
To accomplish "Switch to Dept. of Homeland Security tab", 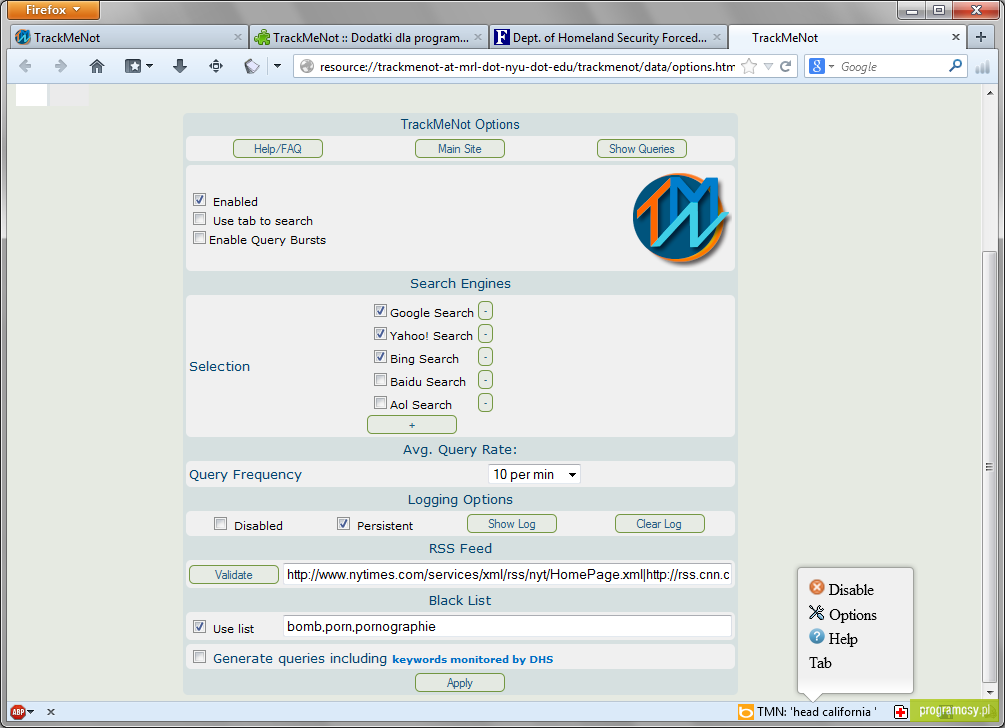I will (608, 37).
